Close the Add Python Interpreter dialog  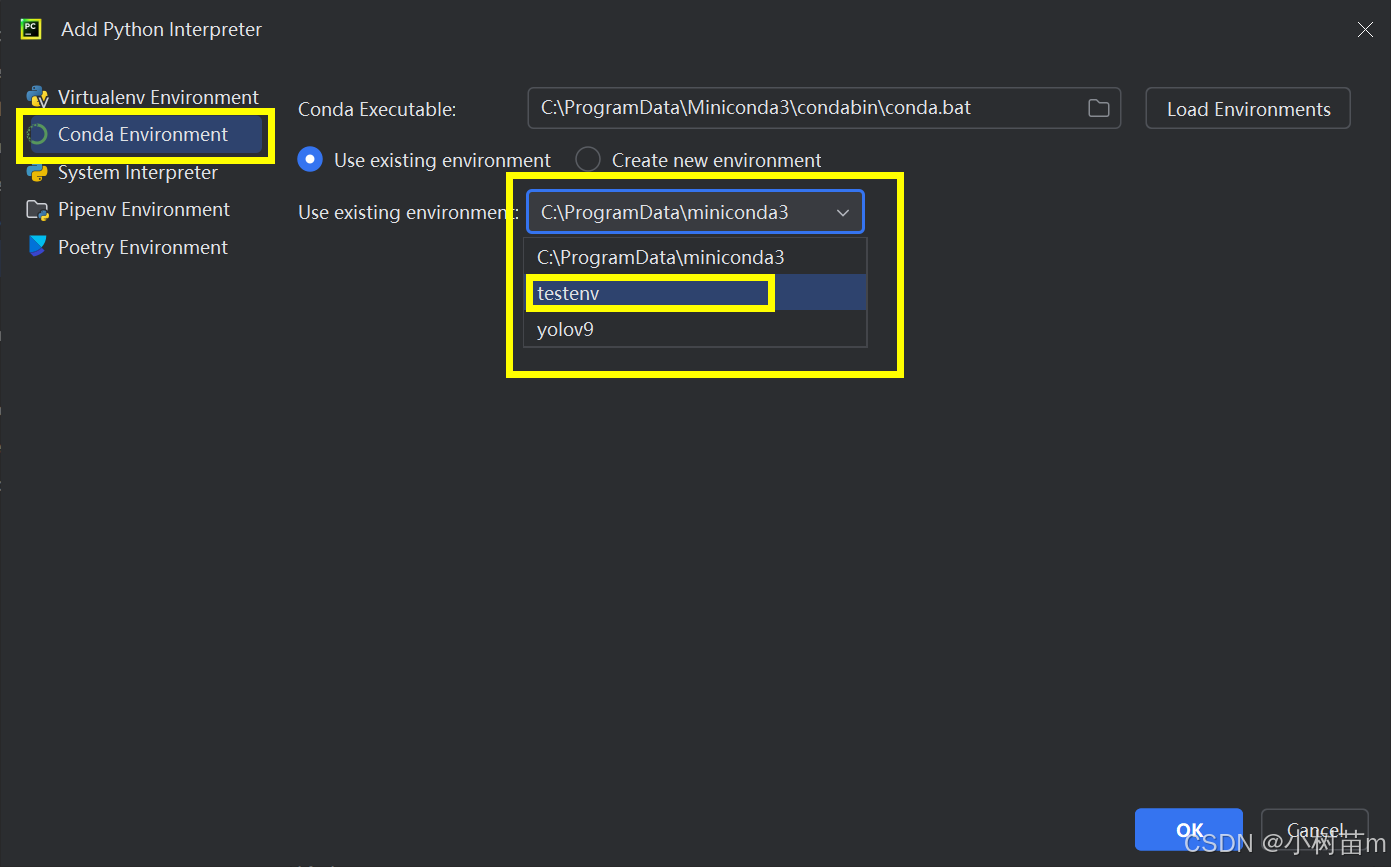coord(1365,30)
